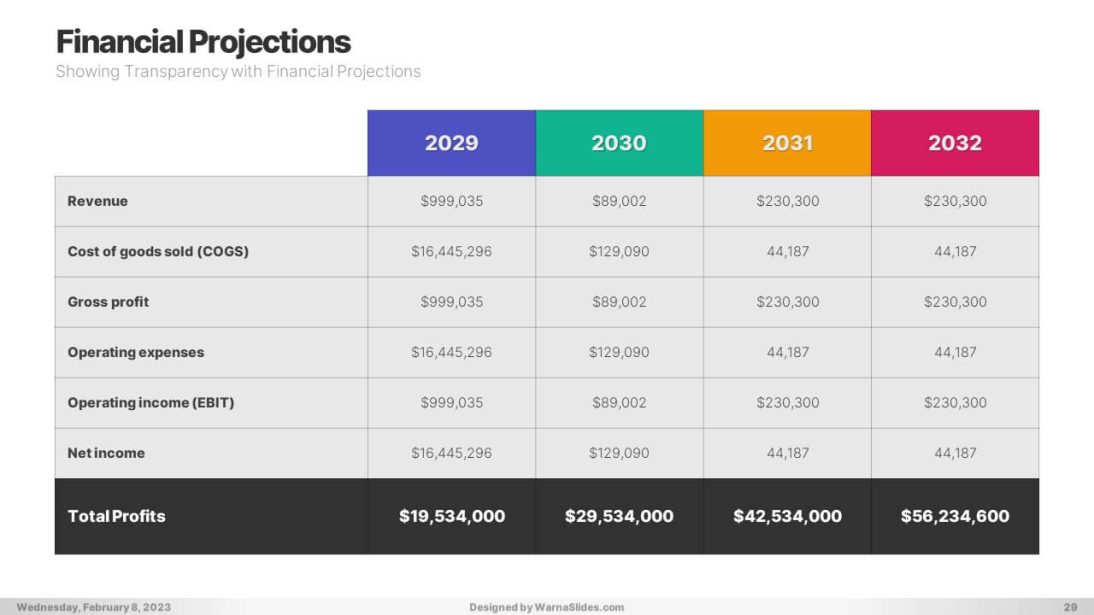Click the Financial Projections title
1094x615 pixels.
(x=203, y=42)
